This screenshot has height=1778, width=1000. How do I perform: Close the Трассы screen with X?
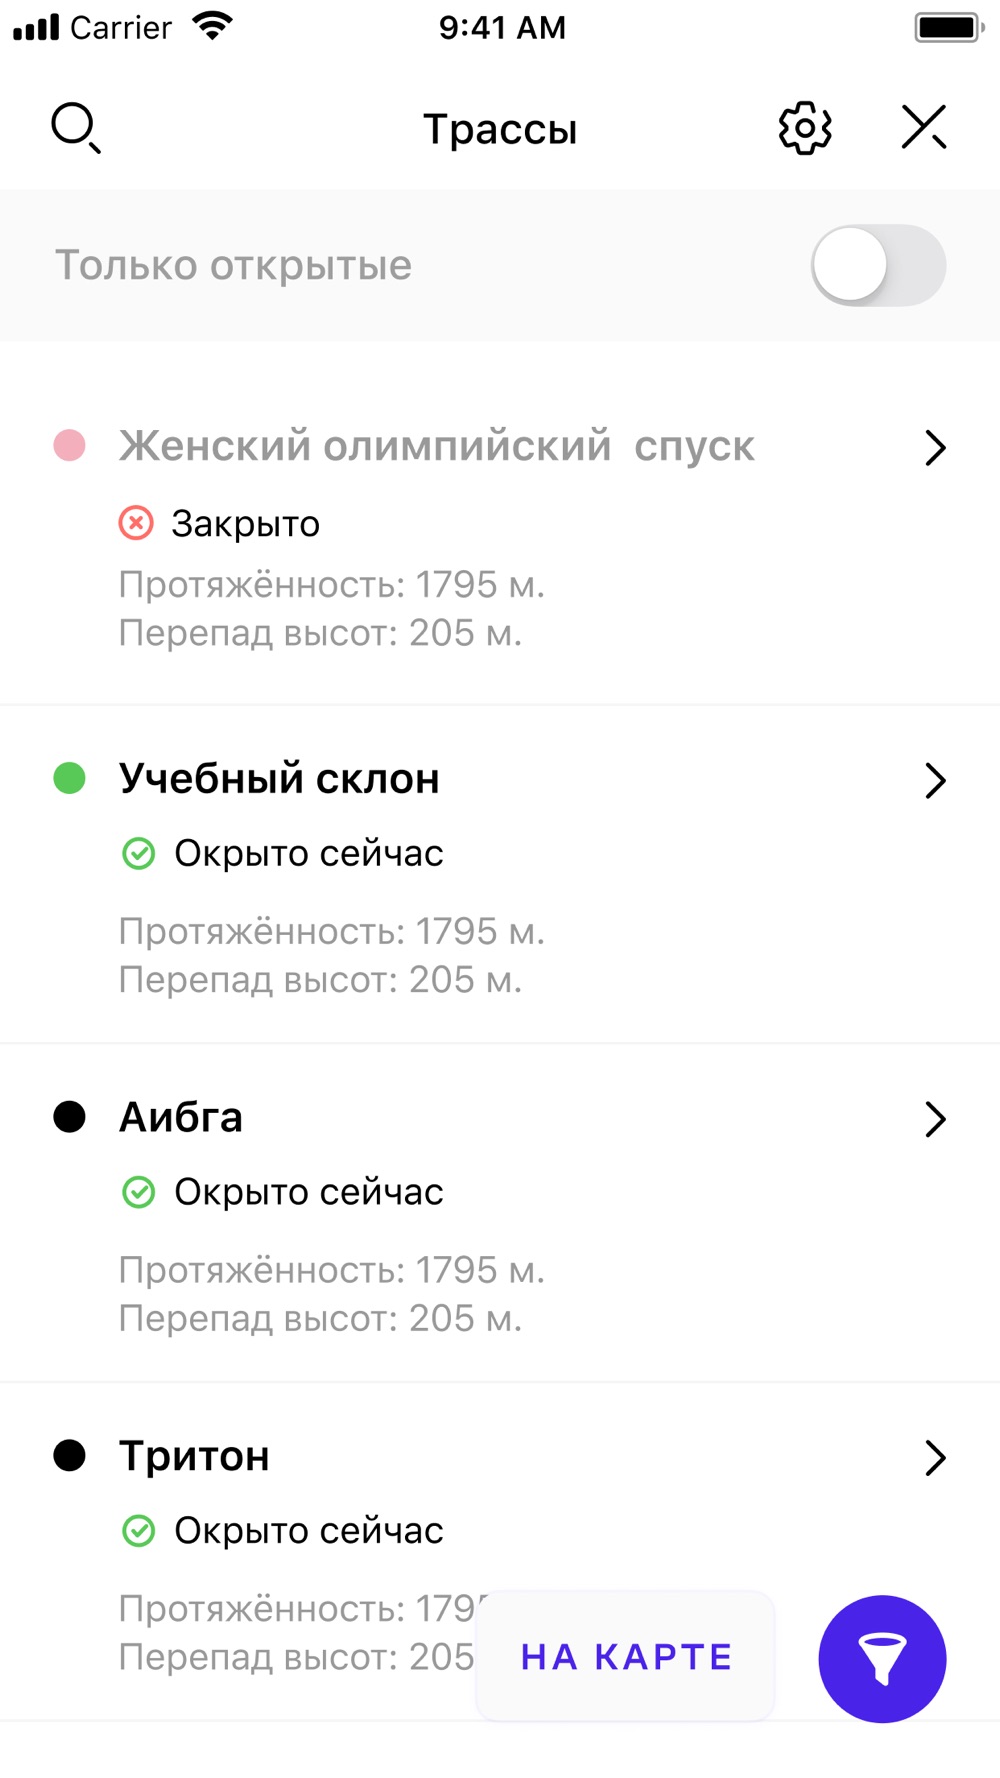click(924, 127)
